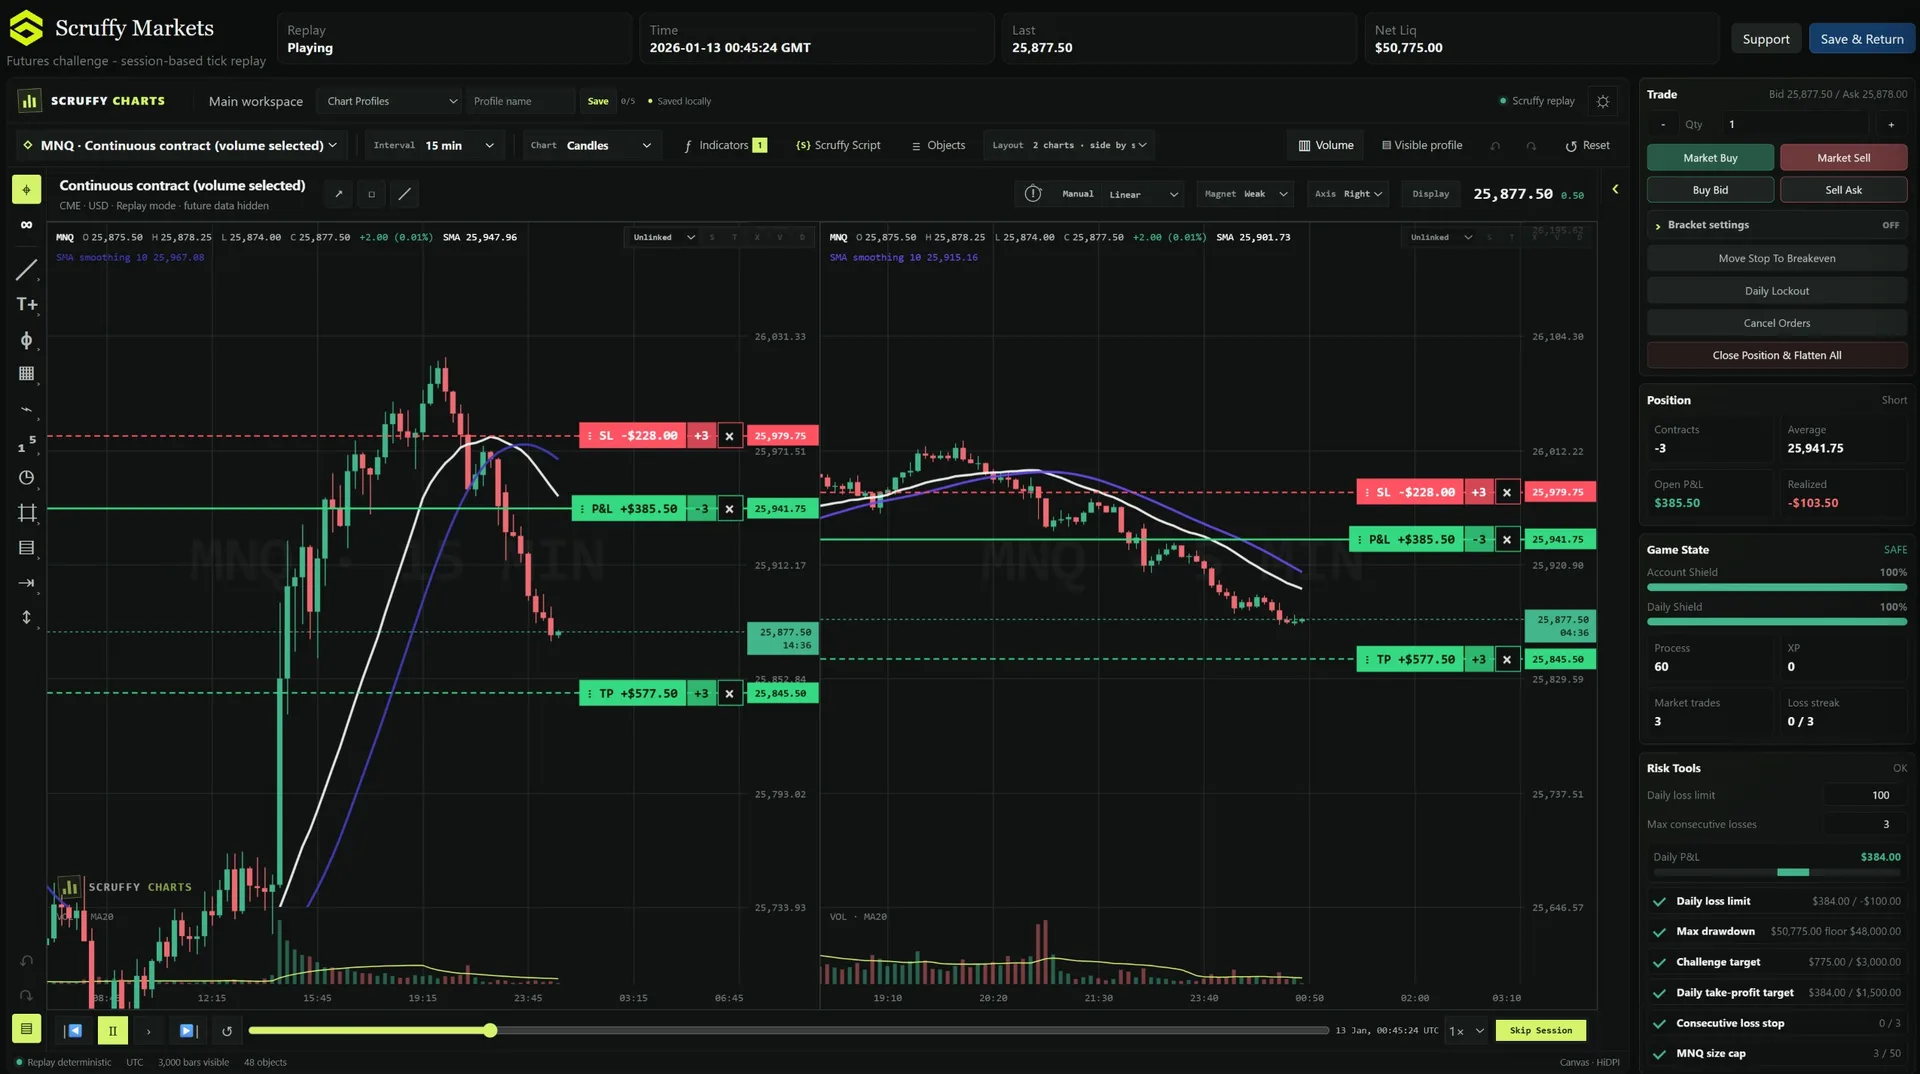Screen dimensions: 1920x1074
Task: Open the Chart Profiles dropdown
Action: (x=391, y=101)
